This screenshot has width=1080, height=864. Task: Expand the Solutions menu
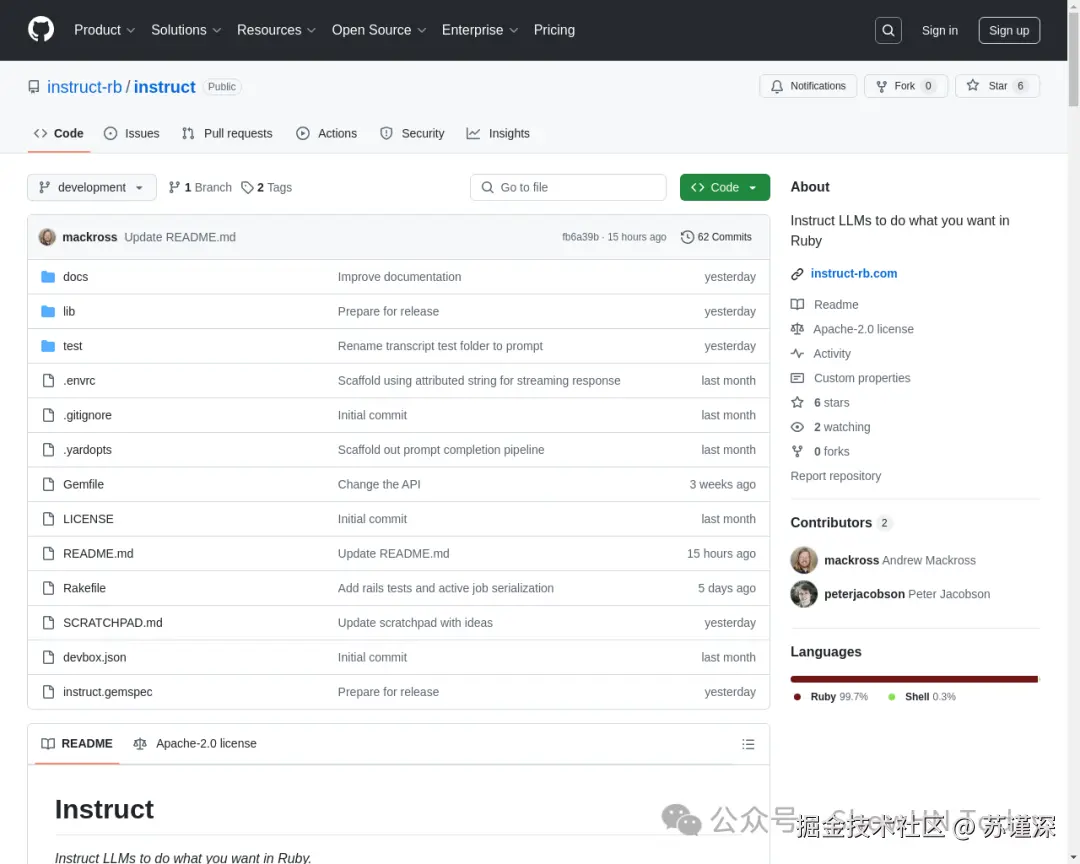tap(186, 30)
